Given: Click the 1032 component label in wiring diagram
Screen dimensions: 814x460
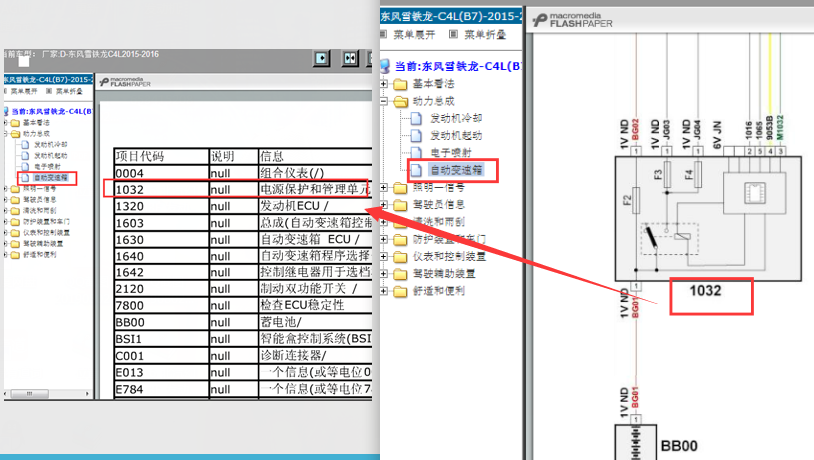Looking at the screenshot, I should coord(706,291).
